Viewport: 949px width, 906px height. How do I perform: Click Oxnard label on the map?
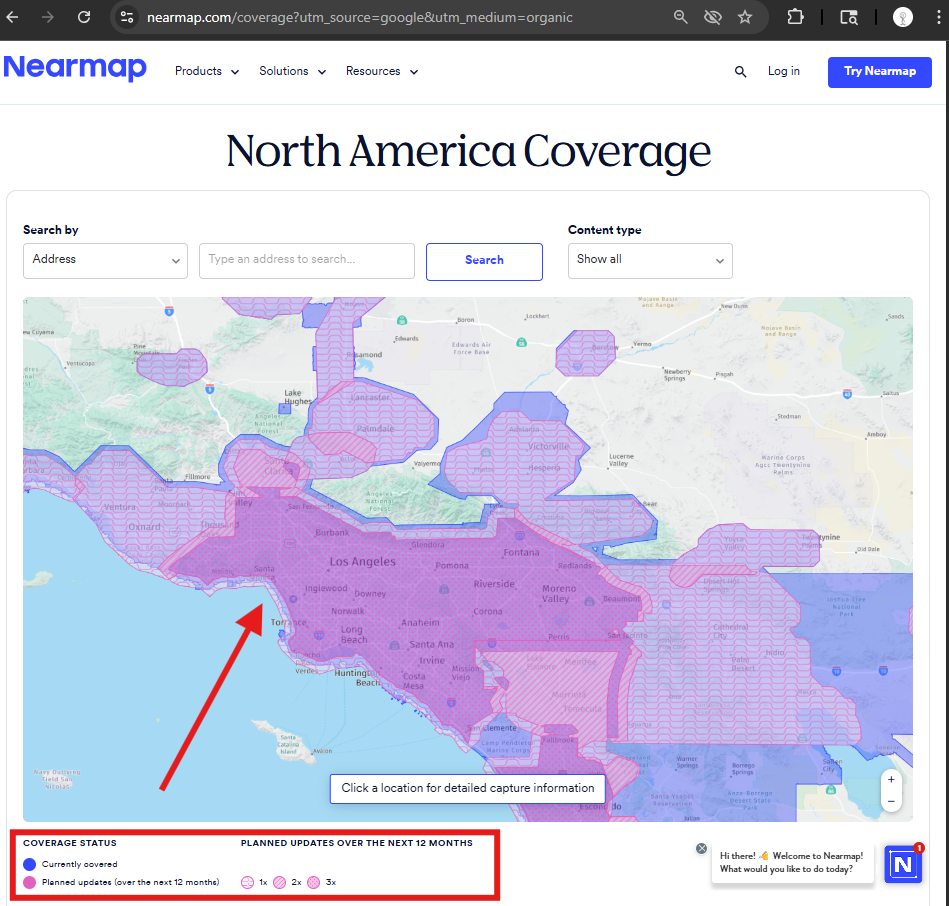click(144, 527)
